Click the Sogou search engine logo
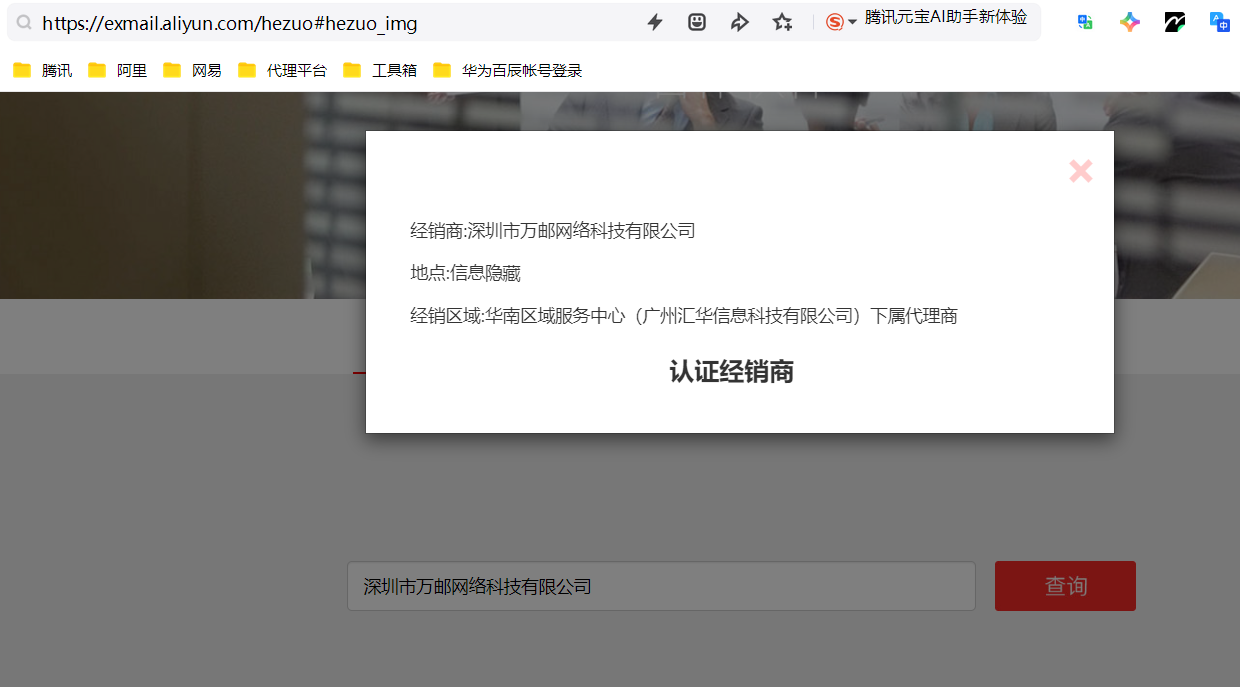The width and height of the screenshot is (1240, 687). (835, 22)
